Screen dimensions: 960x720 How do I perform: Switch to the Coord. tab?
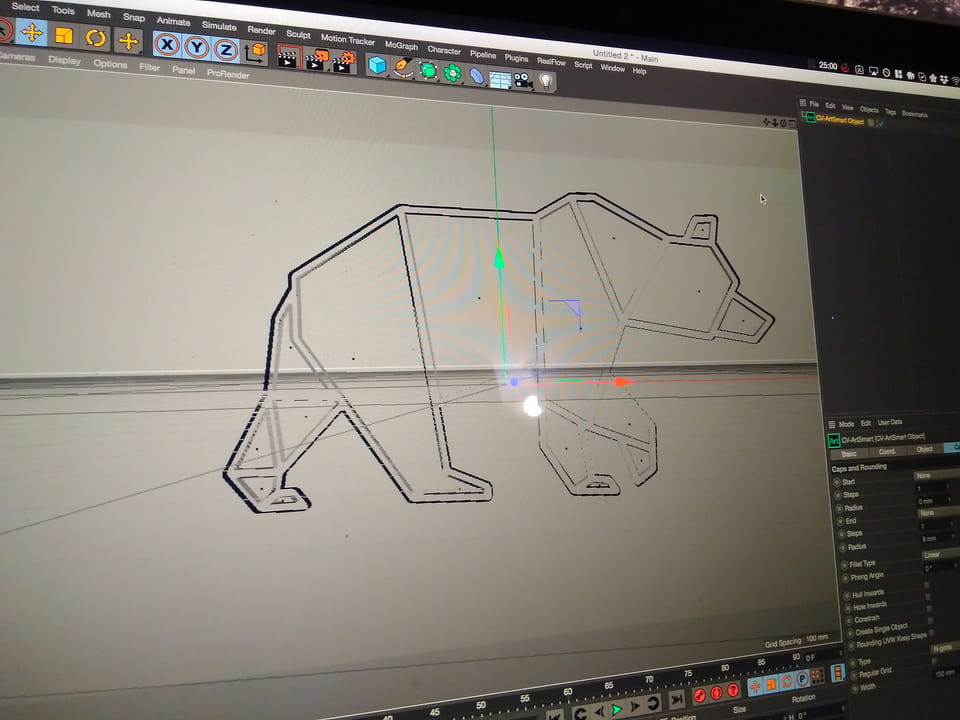pos(888,450)
